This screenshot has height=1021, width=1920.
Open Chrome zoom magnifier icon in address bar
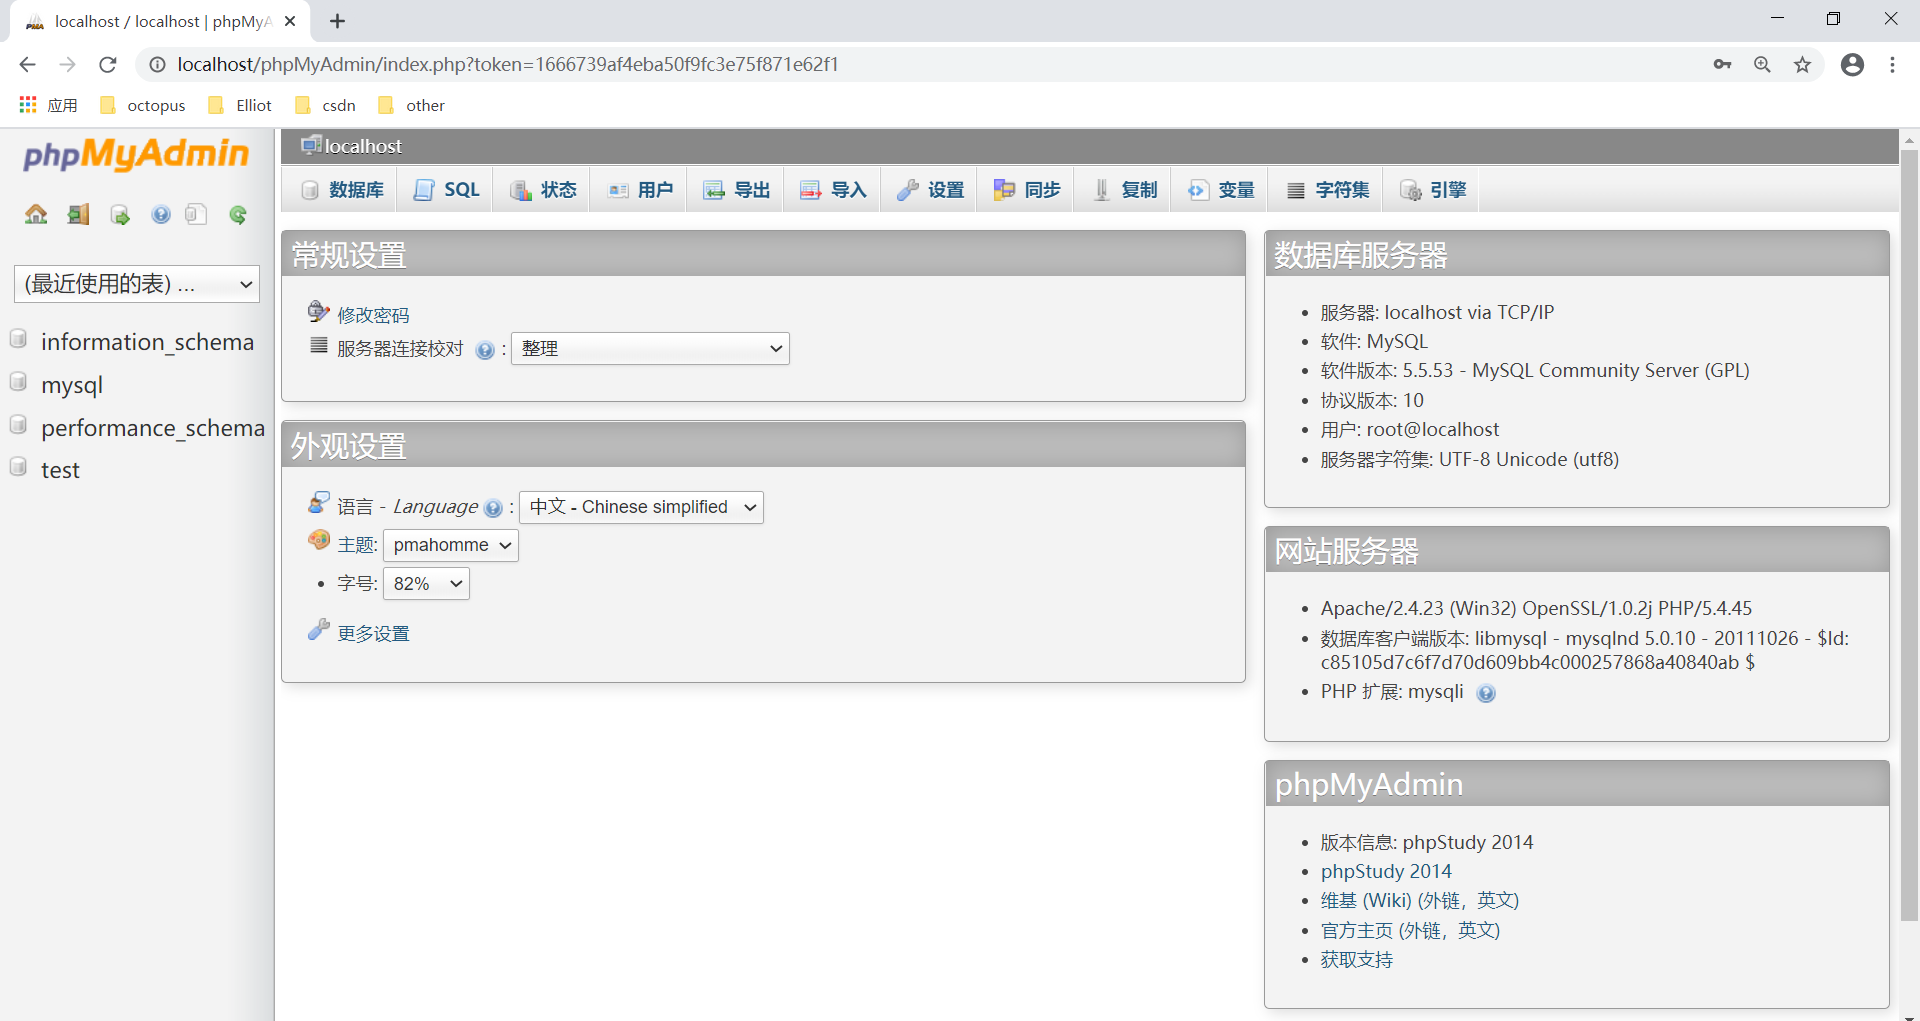click(1762, 64)
